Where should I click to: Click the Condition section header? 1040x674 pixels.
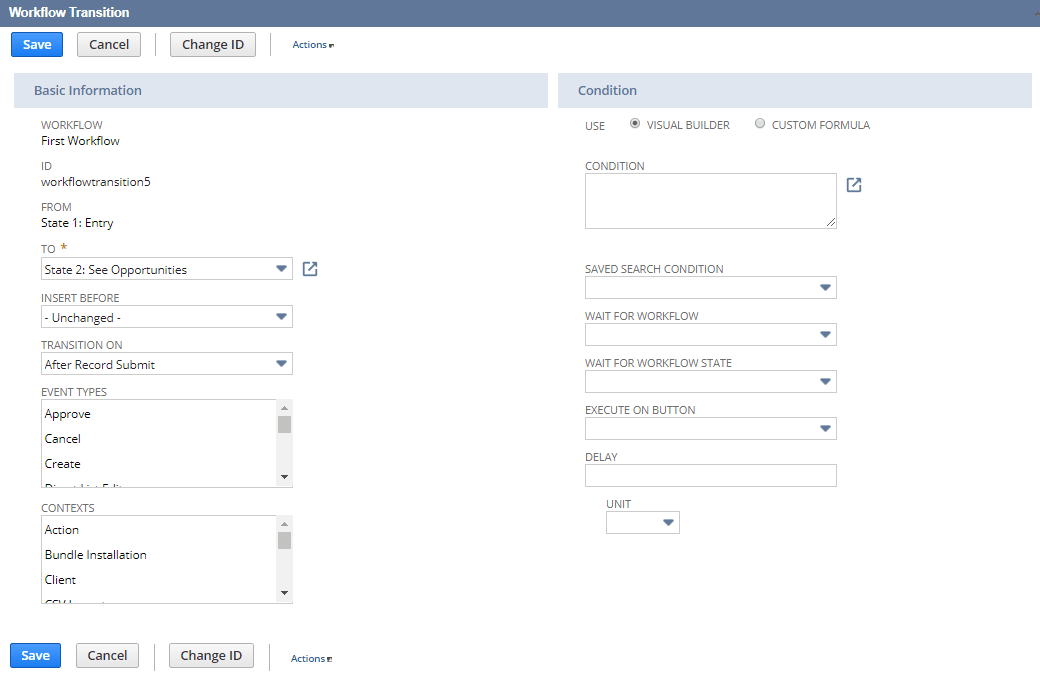(x=795, y=90)
